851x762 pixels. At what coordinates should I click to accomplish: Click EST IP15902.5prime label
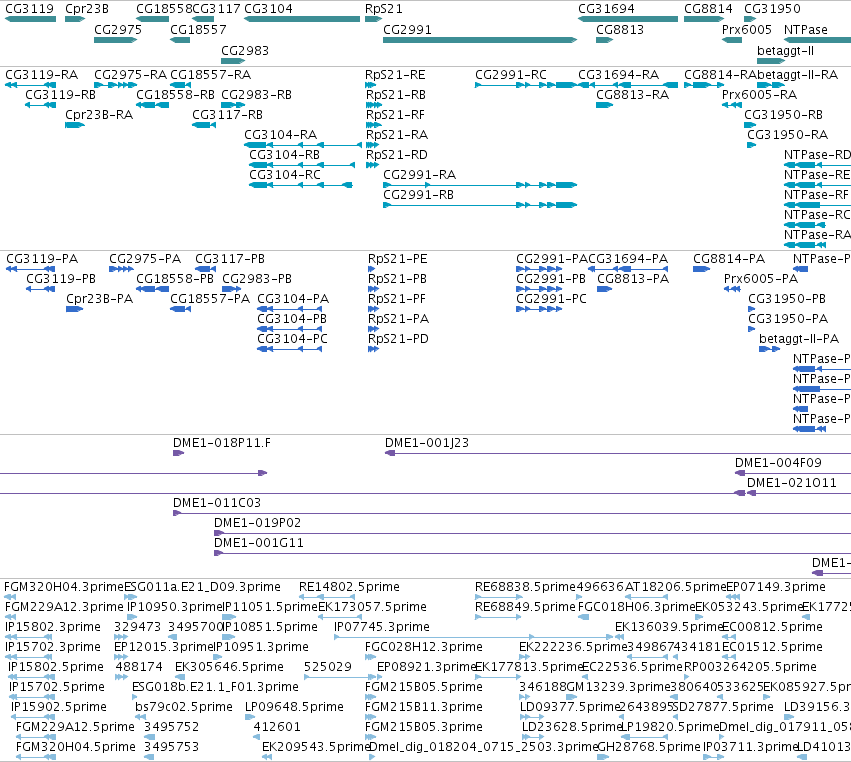pyautogui.click(x=59, y=707)
